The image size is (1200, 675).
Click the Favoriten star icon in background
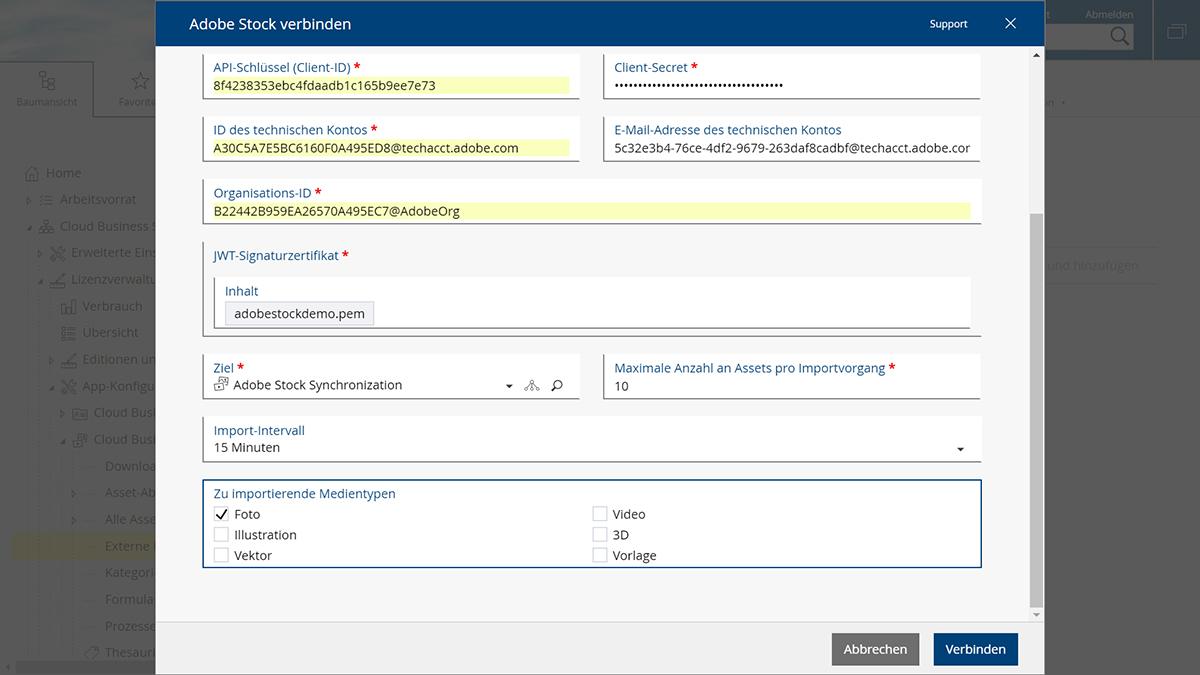click(140, 81)
